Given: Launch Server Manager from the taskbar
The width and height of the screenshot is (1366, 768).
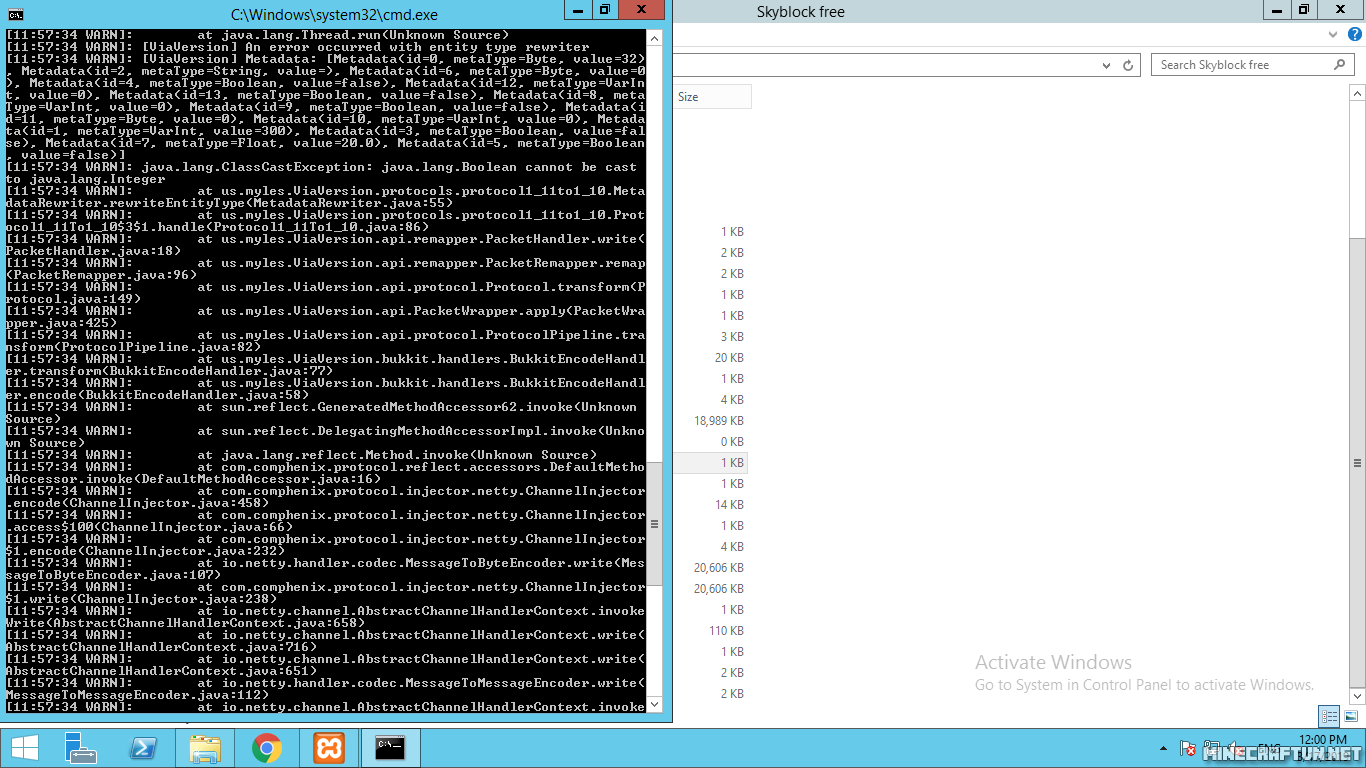Looking at the screenshot, I should click(x=80, y=748).
